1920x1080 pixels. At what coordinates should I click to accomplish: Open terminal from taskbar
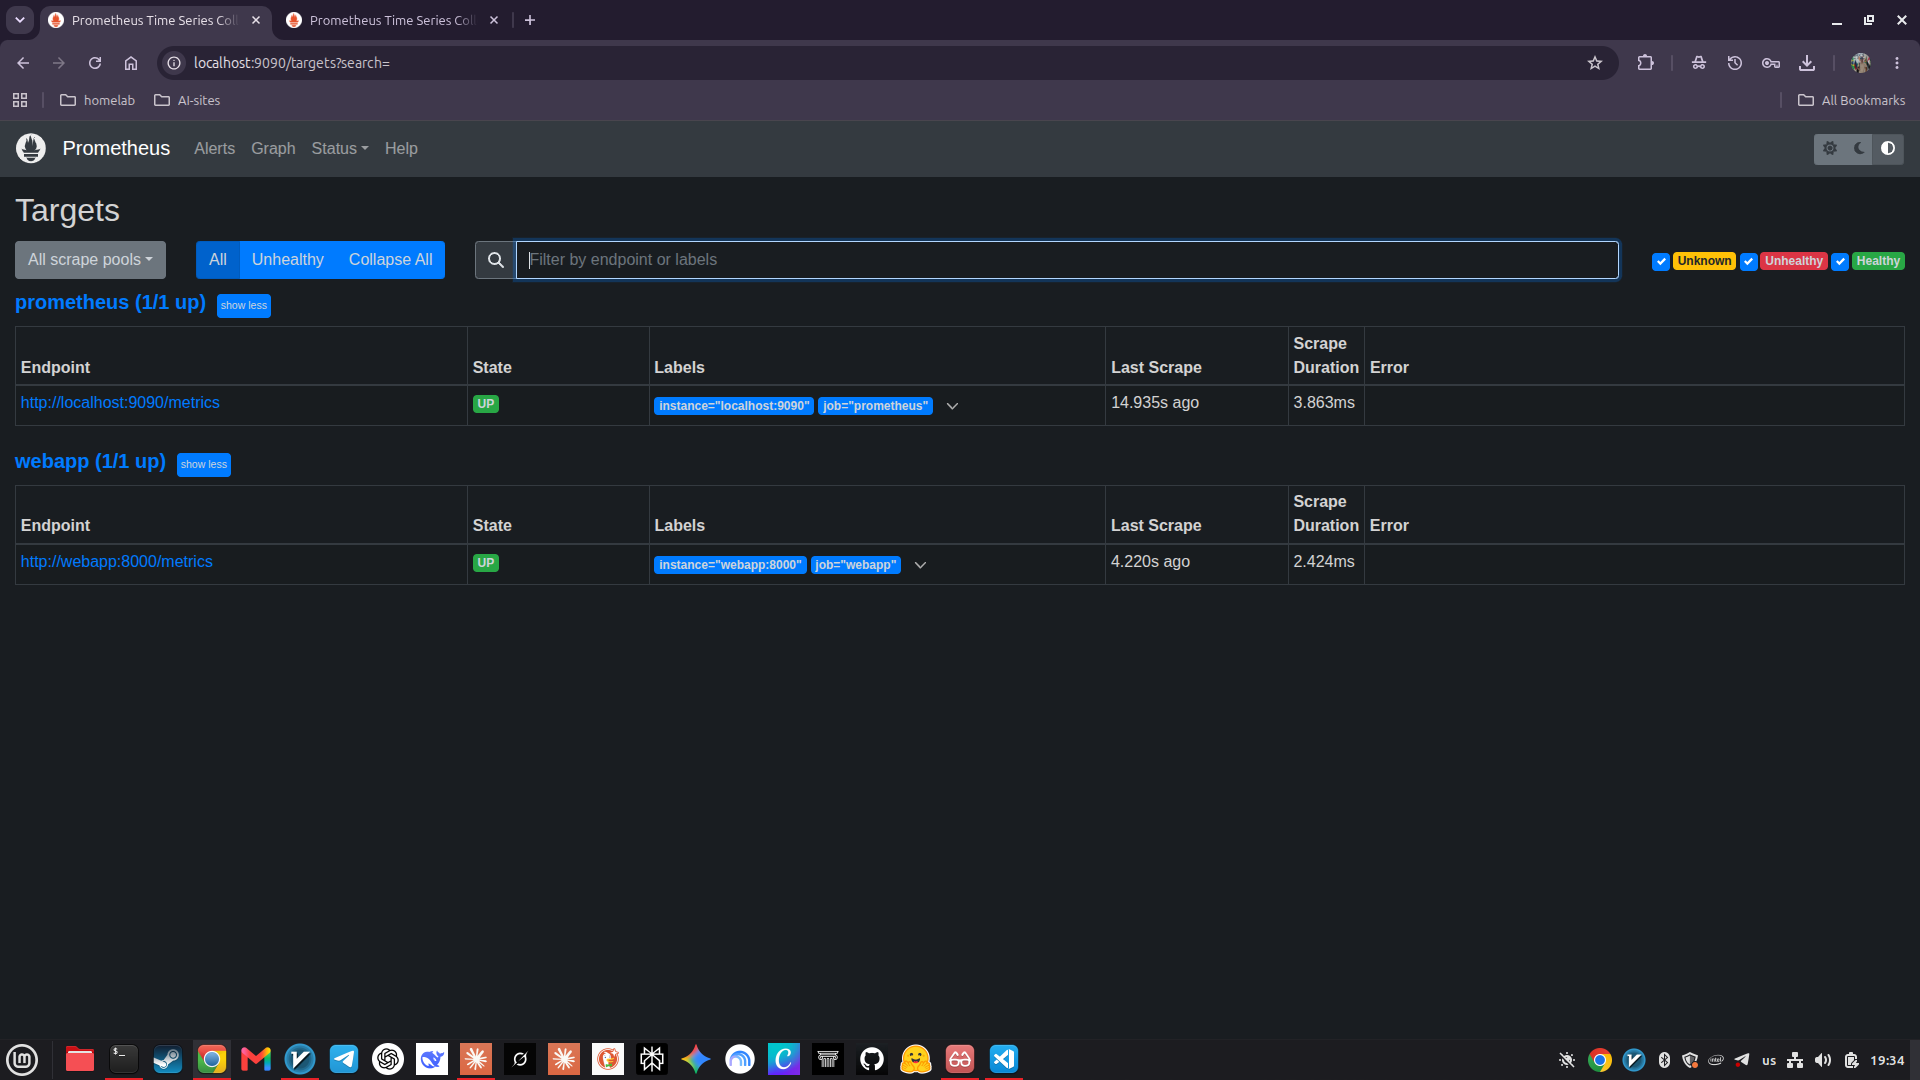(124, 1059)
